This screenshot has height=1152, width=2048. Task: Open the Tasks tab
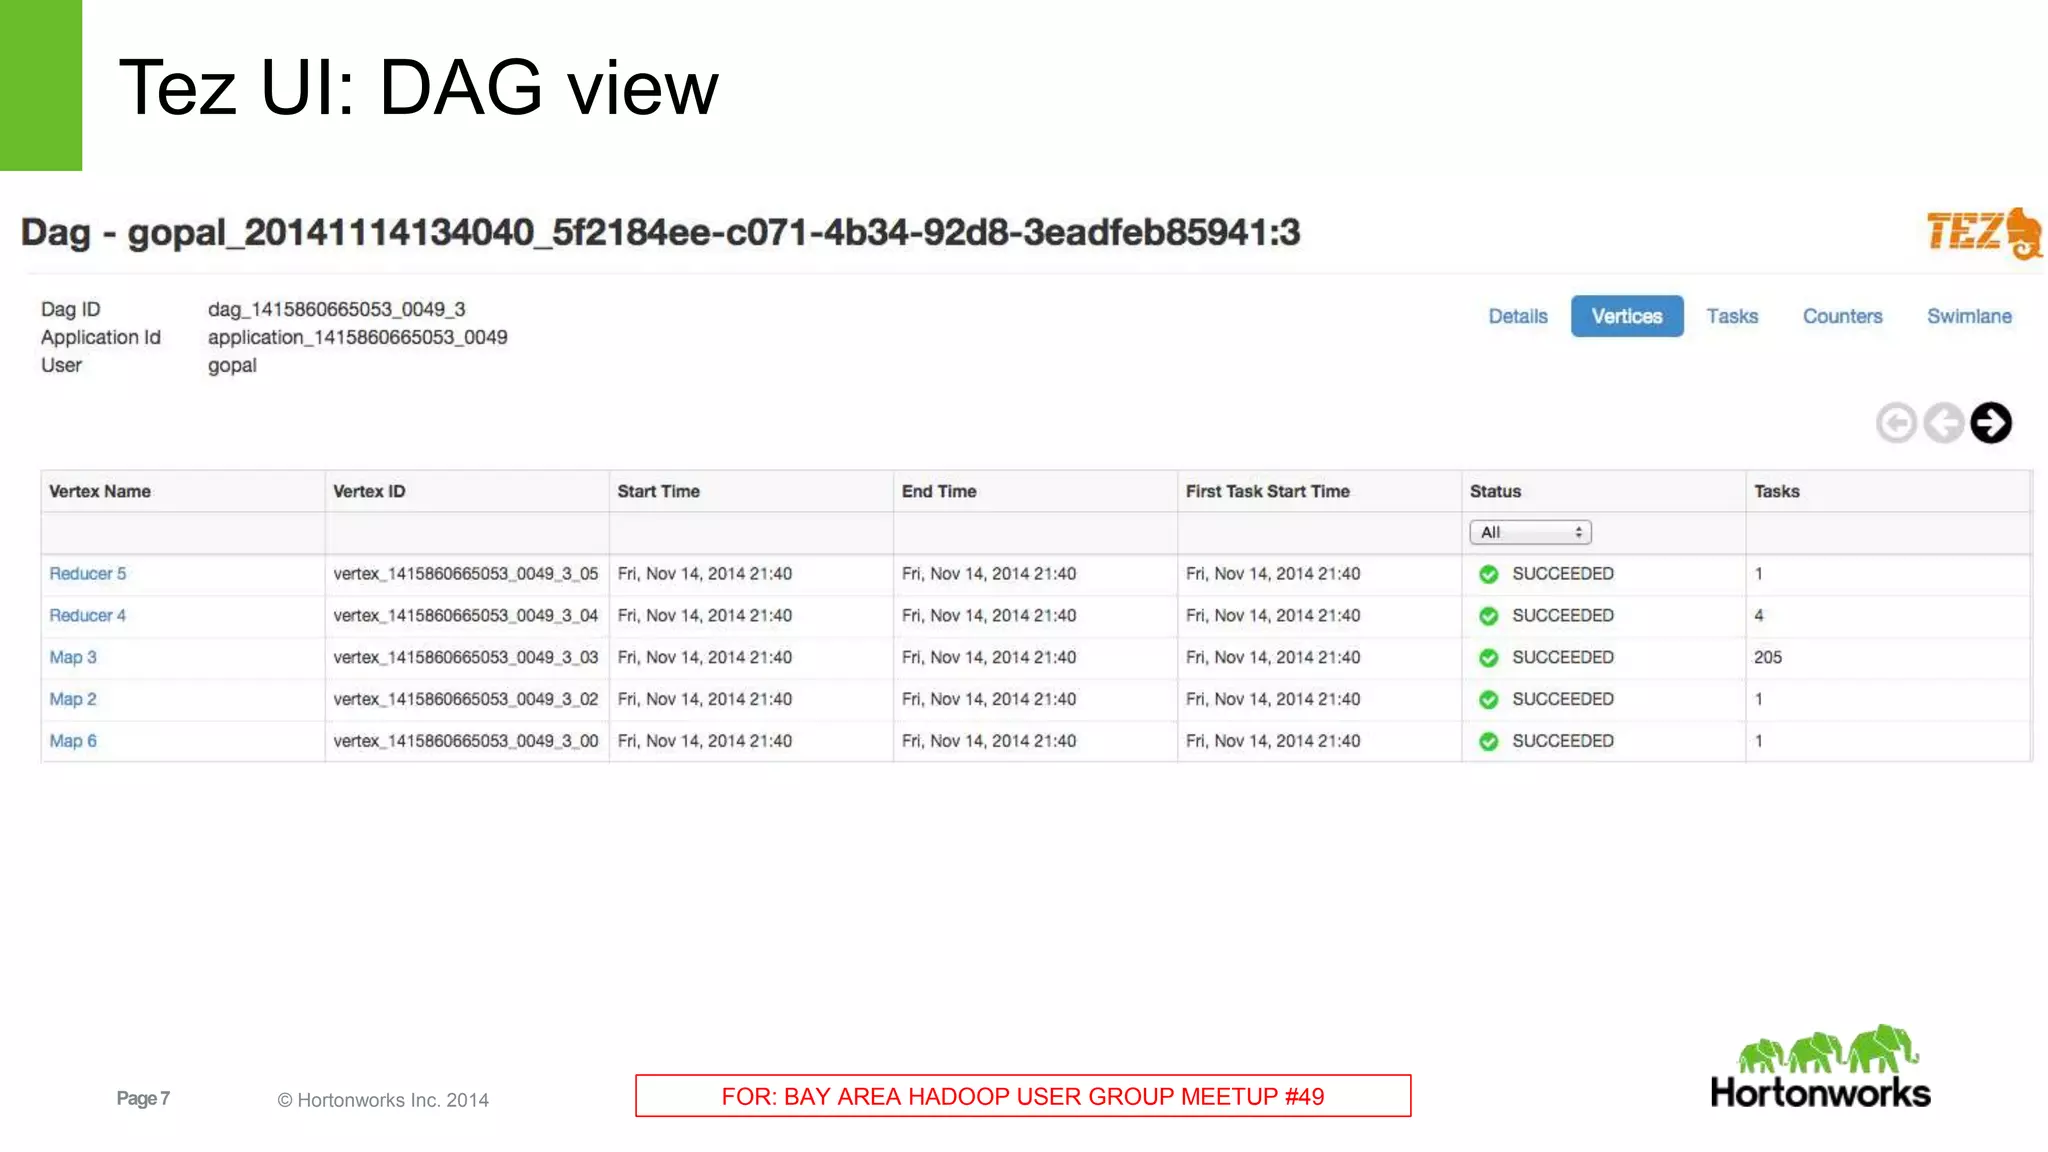tap(1732, 317)
